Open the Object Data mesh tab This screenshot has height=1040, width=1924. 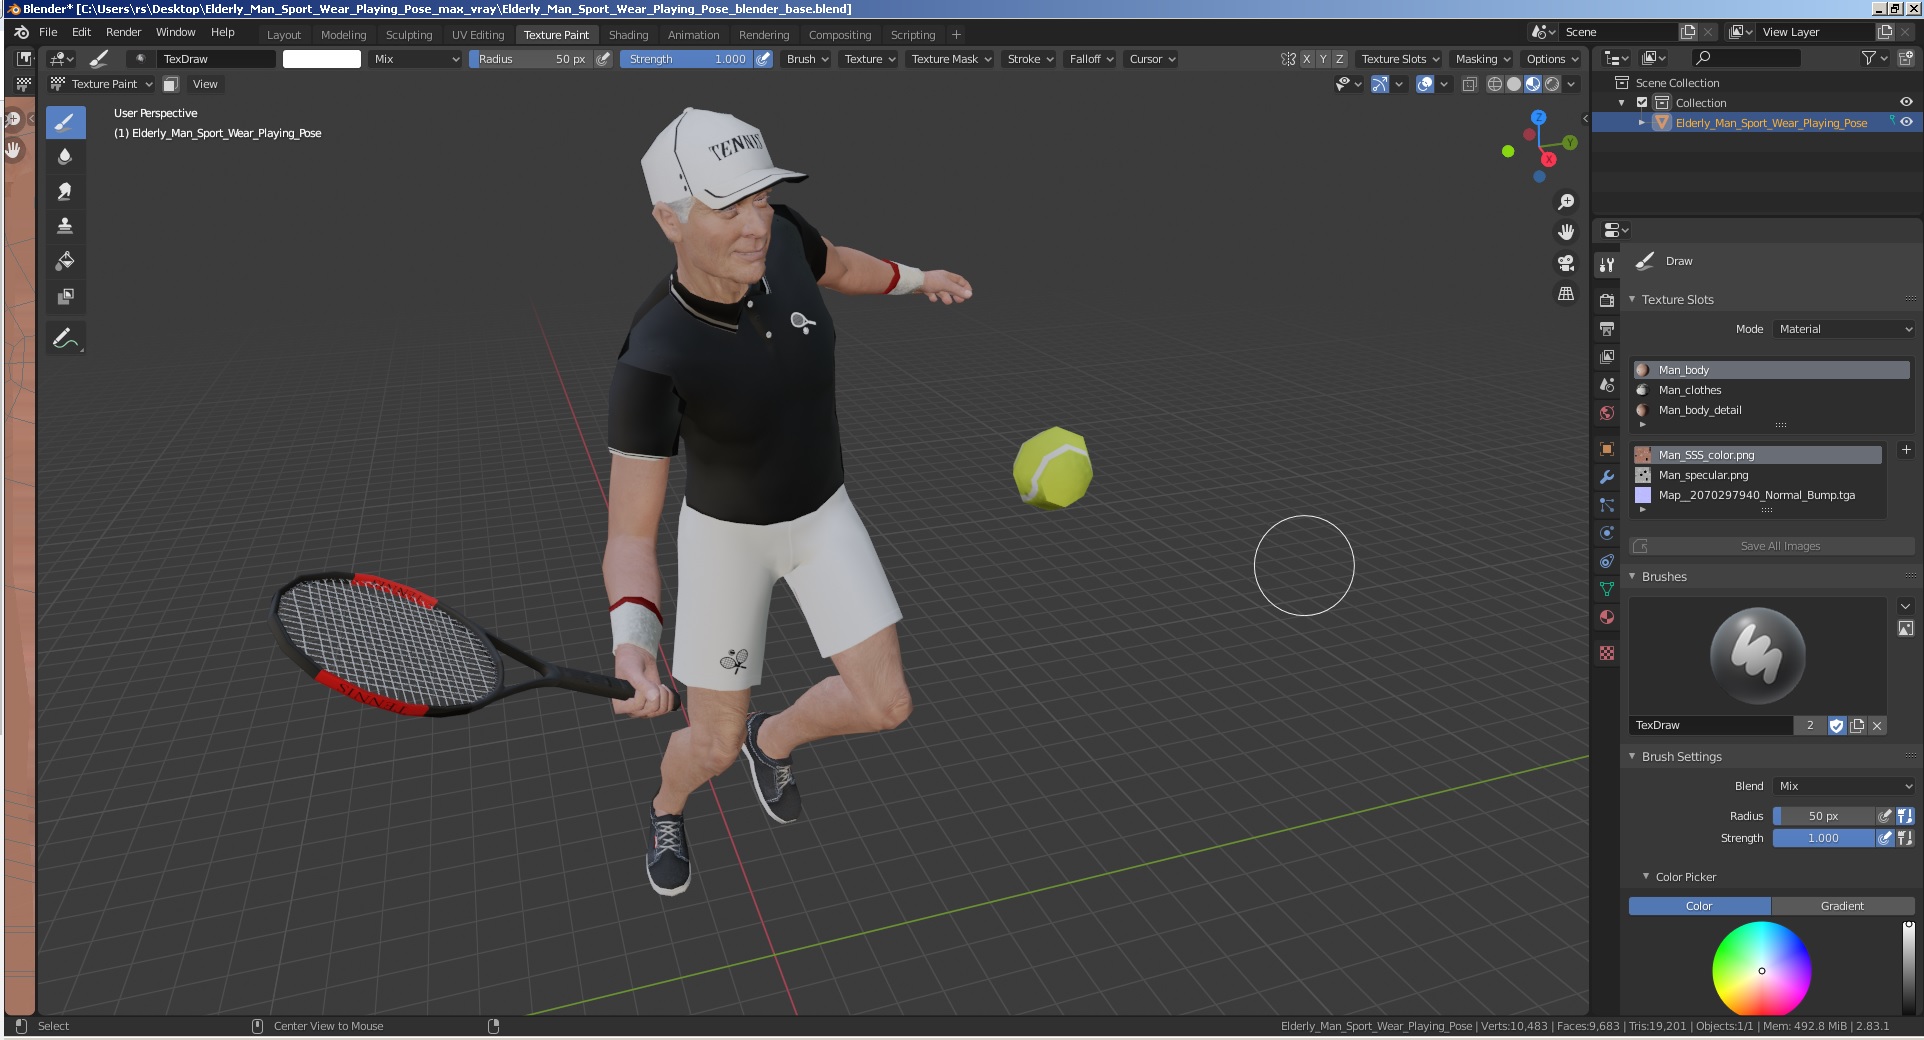pos(1607,589)
